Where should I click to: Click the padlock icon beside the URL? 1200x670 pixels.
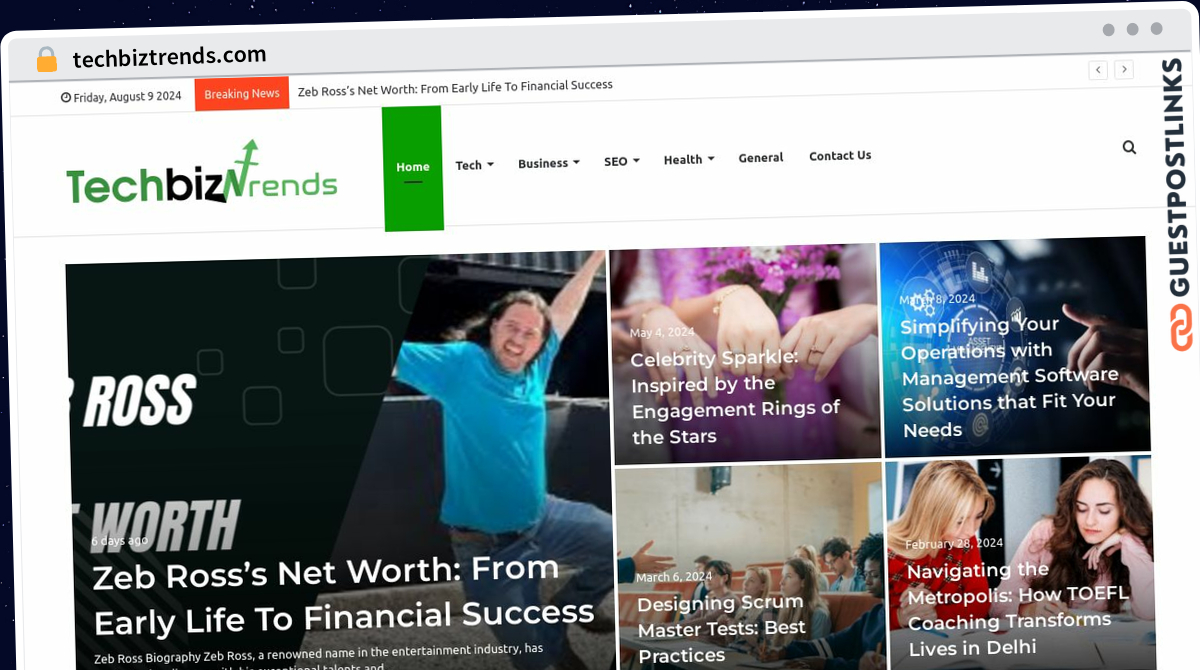(46, 59)
